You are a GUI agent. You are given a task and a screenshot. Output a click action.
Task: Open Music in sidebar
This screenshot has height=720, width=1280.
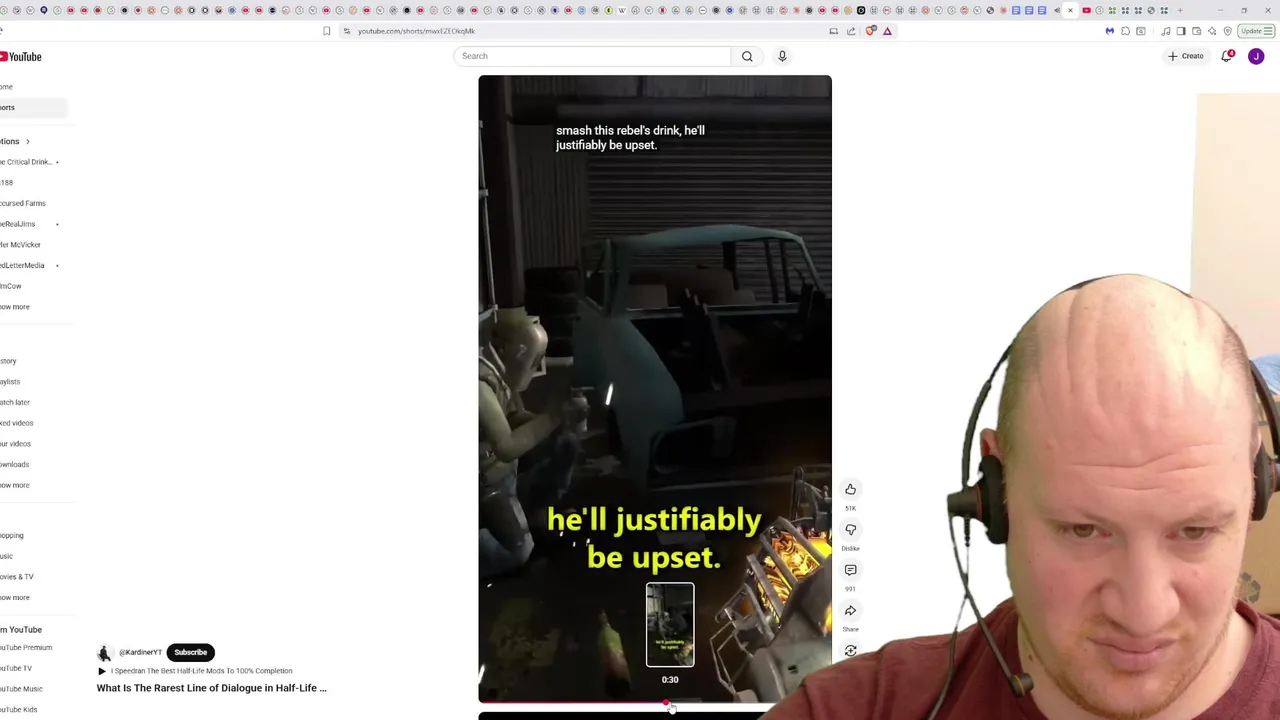point(7,556)
